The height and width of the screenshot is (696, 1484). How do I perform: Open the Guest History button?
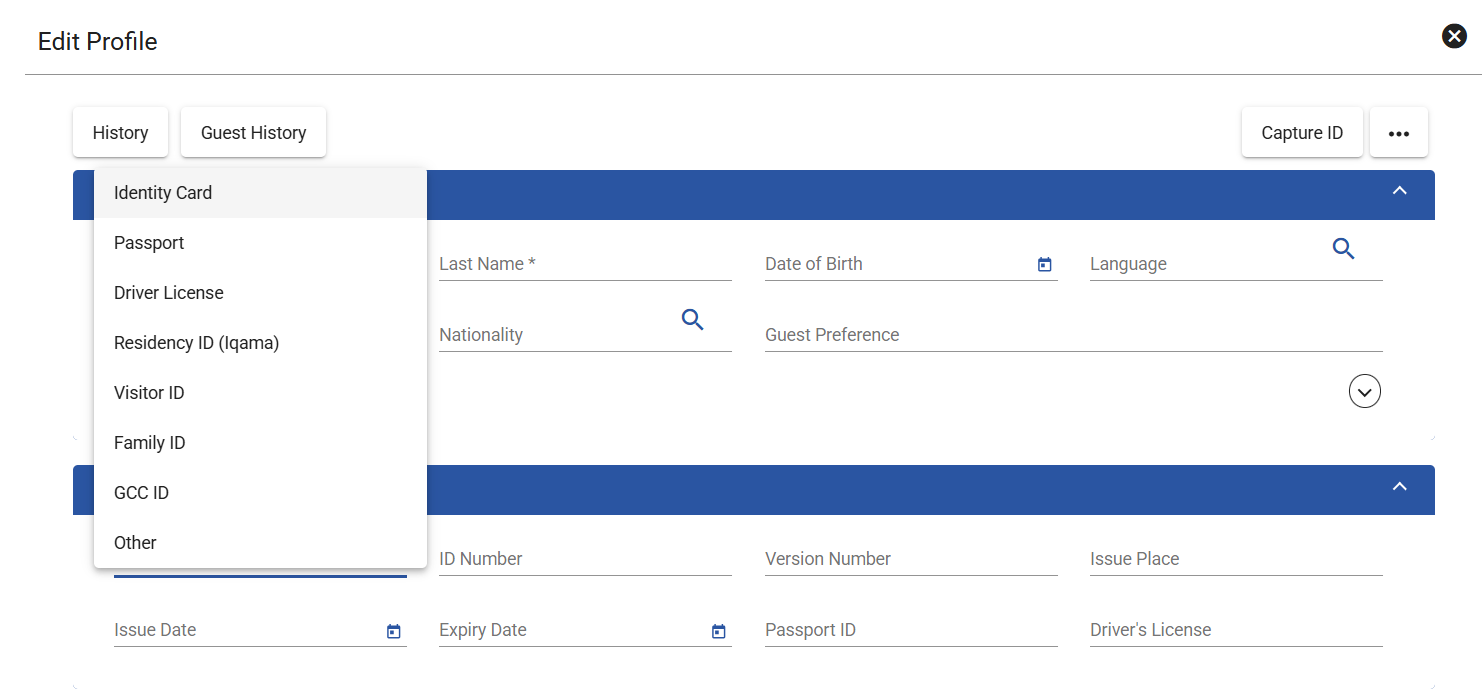tap(253, 133)
